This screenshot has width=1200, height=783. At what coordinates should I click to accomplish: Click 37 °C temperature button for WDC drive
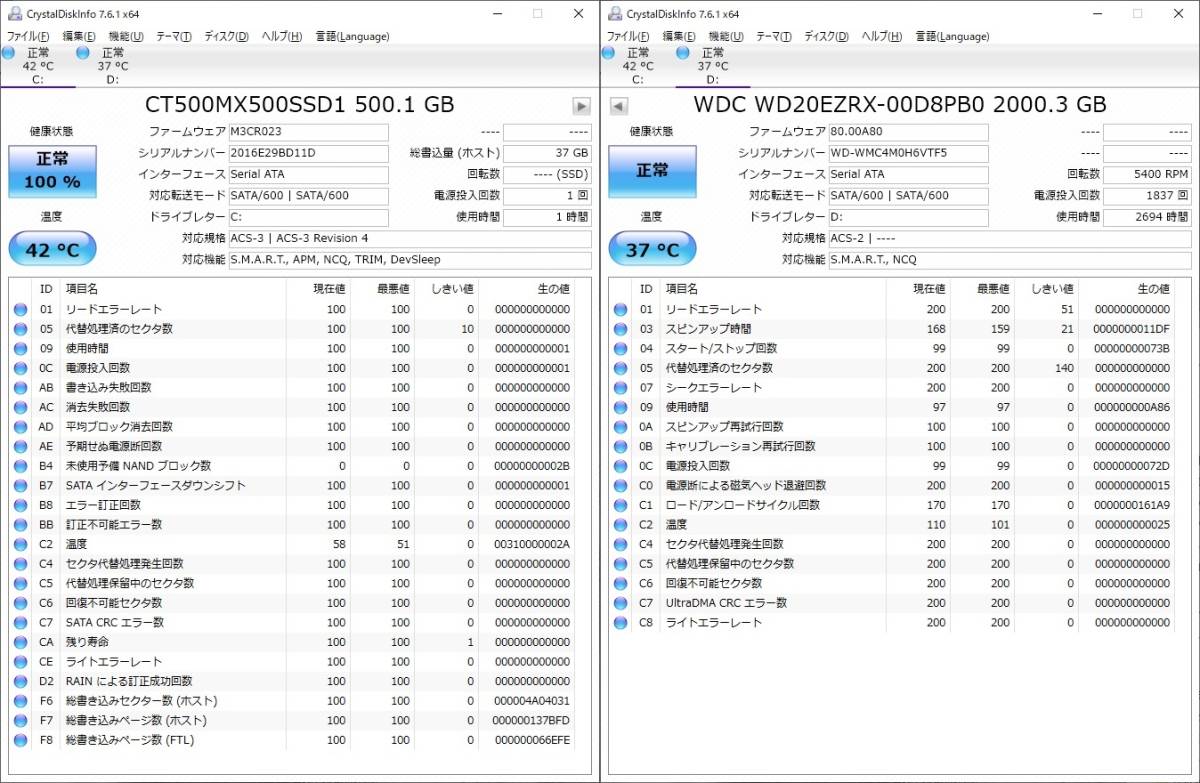652,250
